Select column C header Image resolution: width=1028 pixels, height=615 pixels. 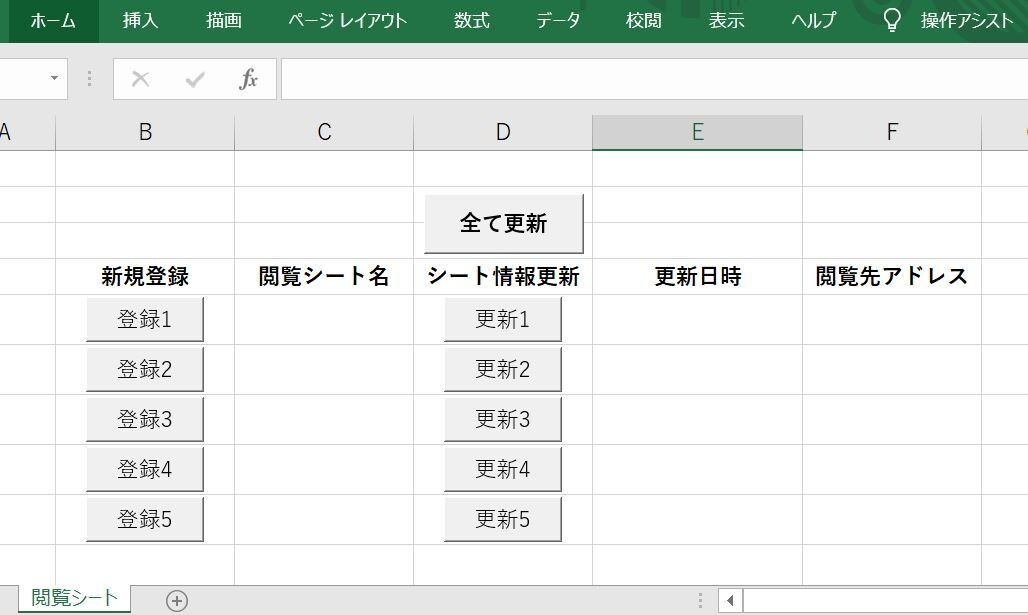[x=324, y=132]
